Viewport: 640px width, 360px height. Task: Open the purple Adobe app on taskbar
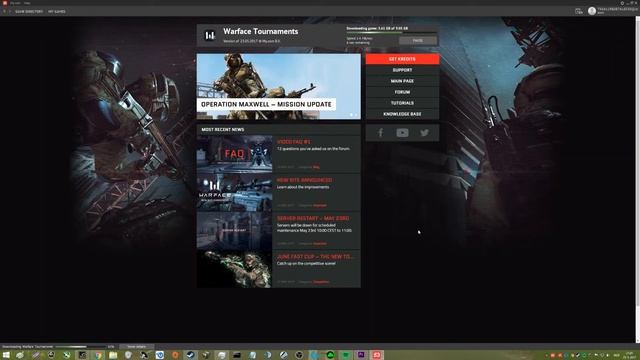(x=361, y=355)
